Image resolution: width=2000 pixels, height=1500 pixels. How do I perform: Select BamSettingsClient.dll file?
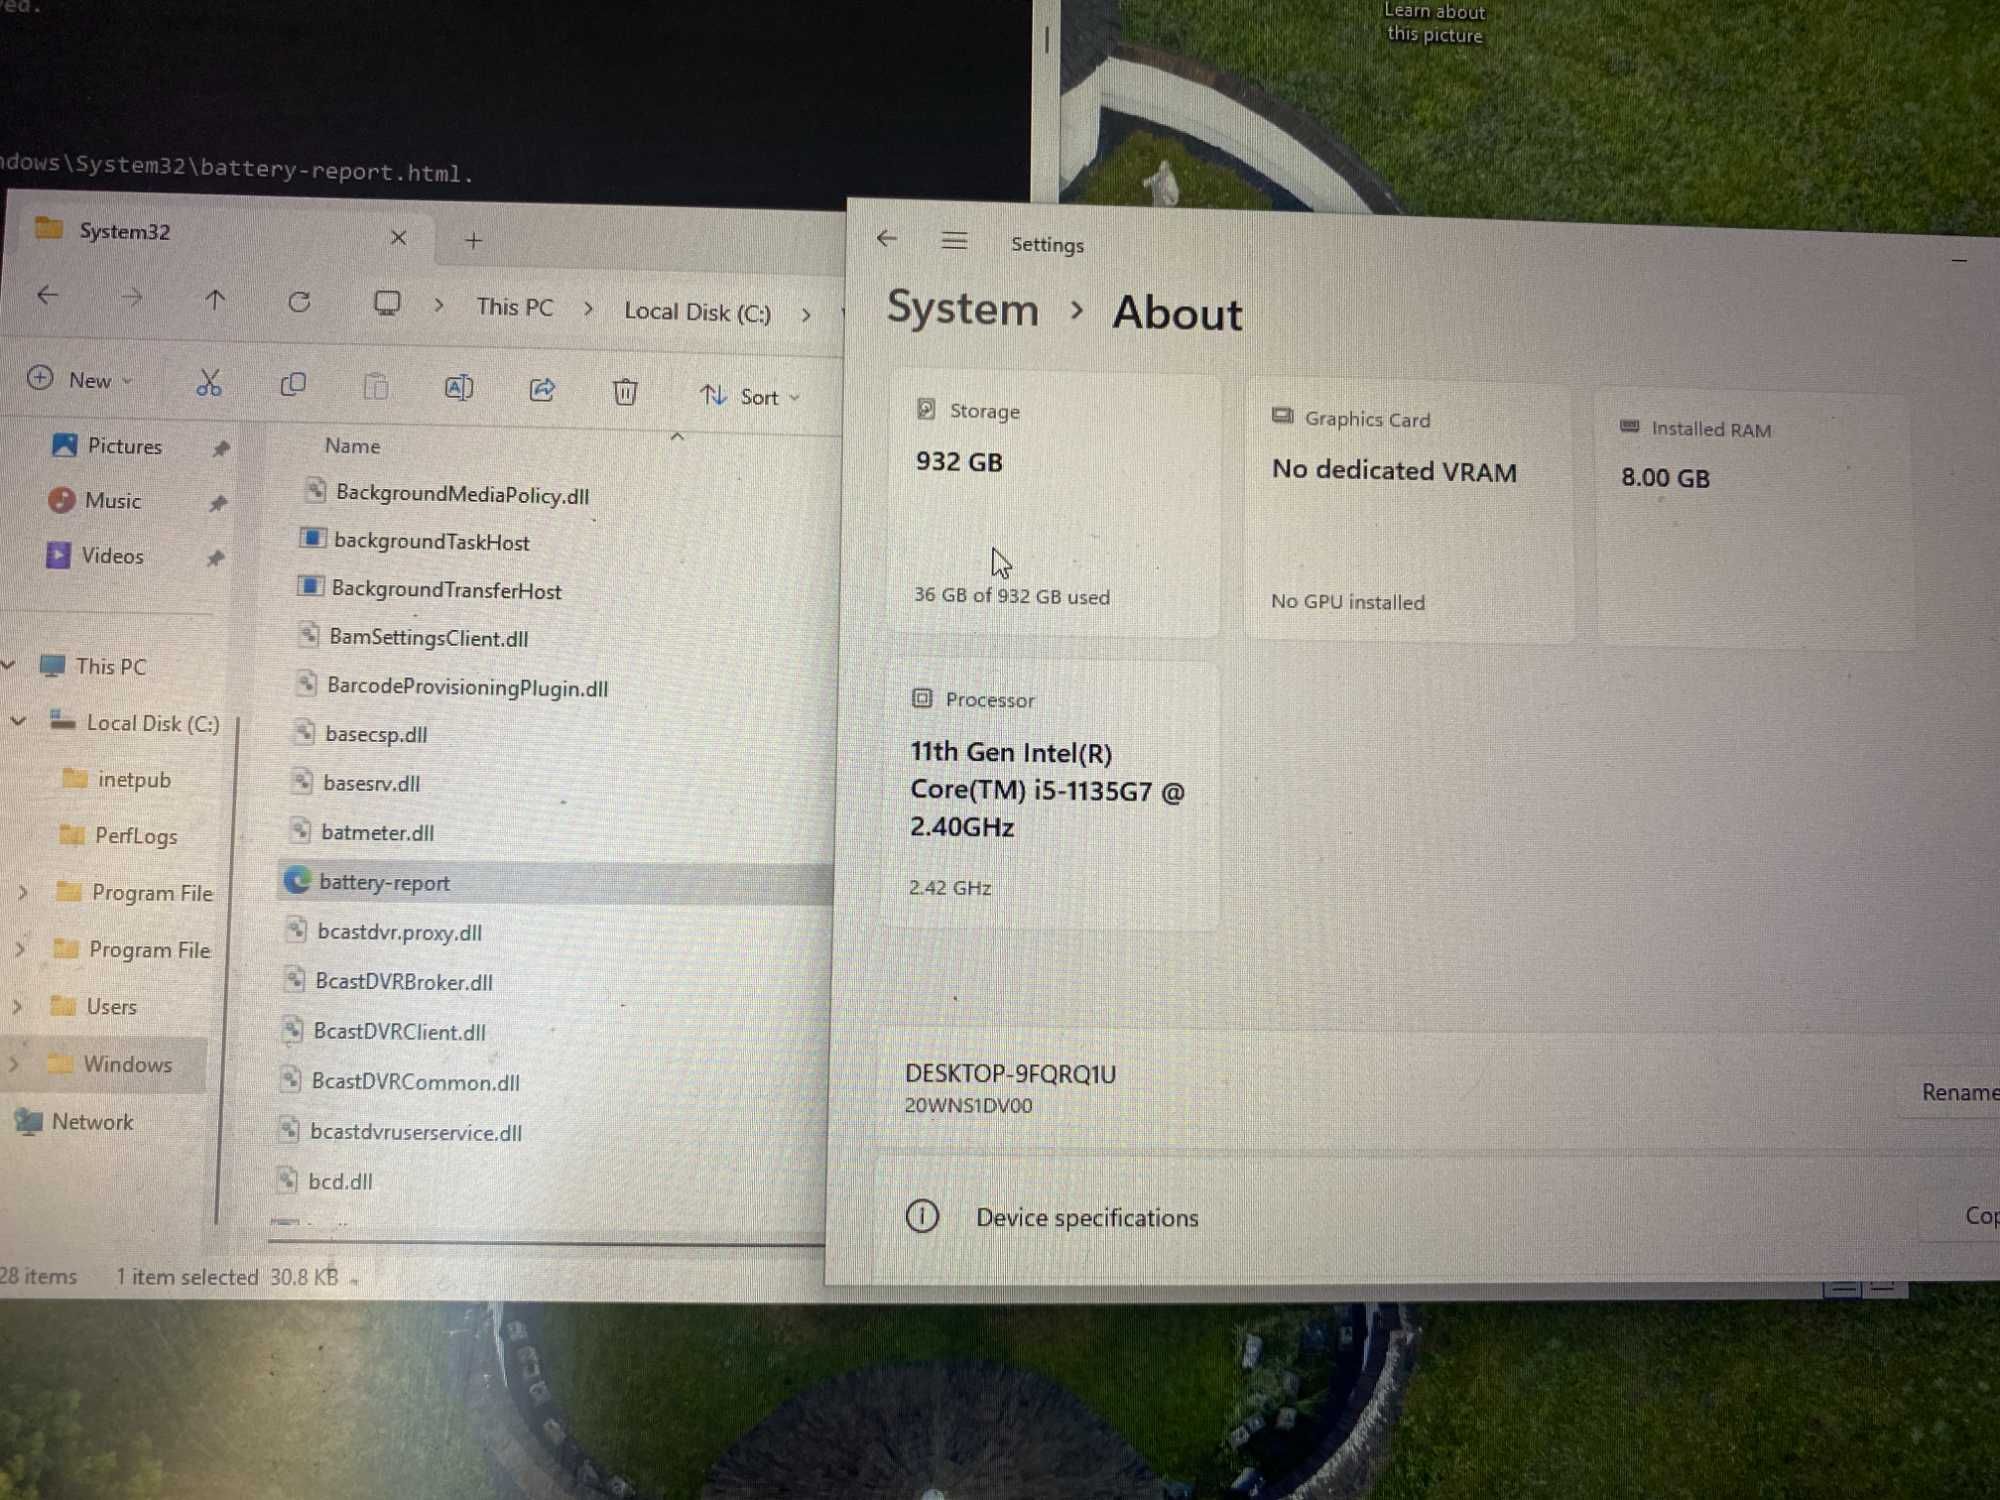[428, 637]
